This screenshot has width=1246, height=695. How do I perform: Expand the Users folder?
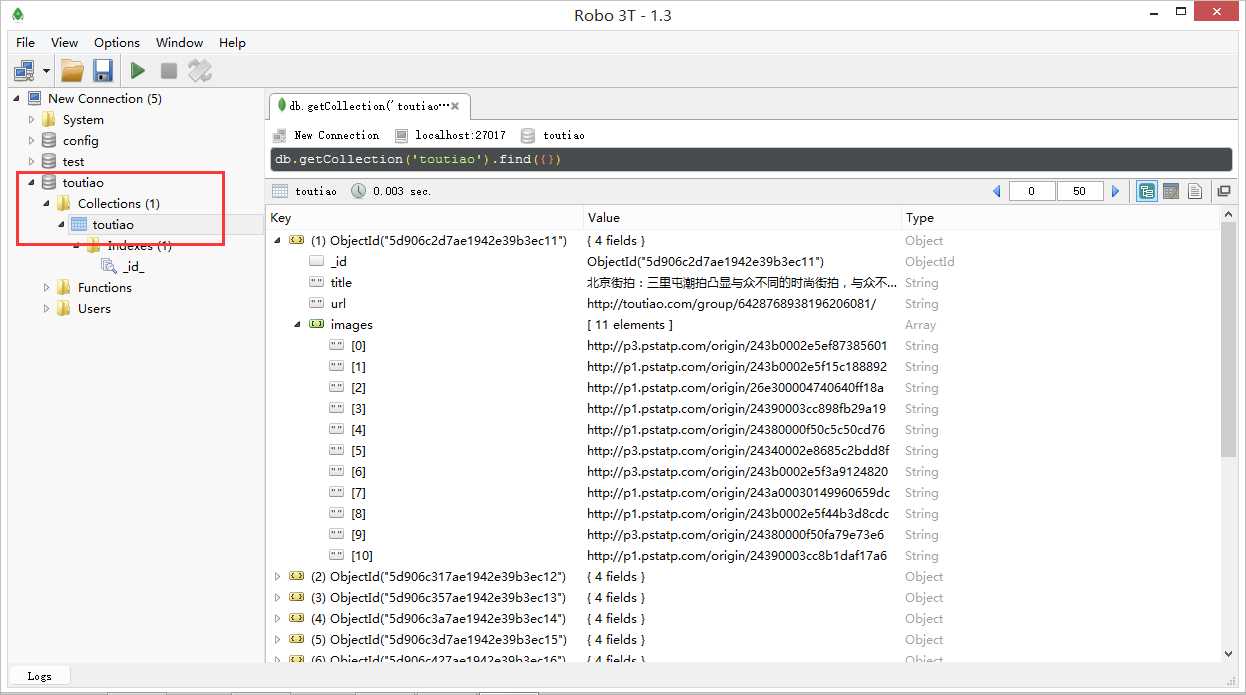point(46,308)
